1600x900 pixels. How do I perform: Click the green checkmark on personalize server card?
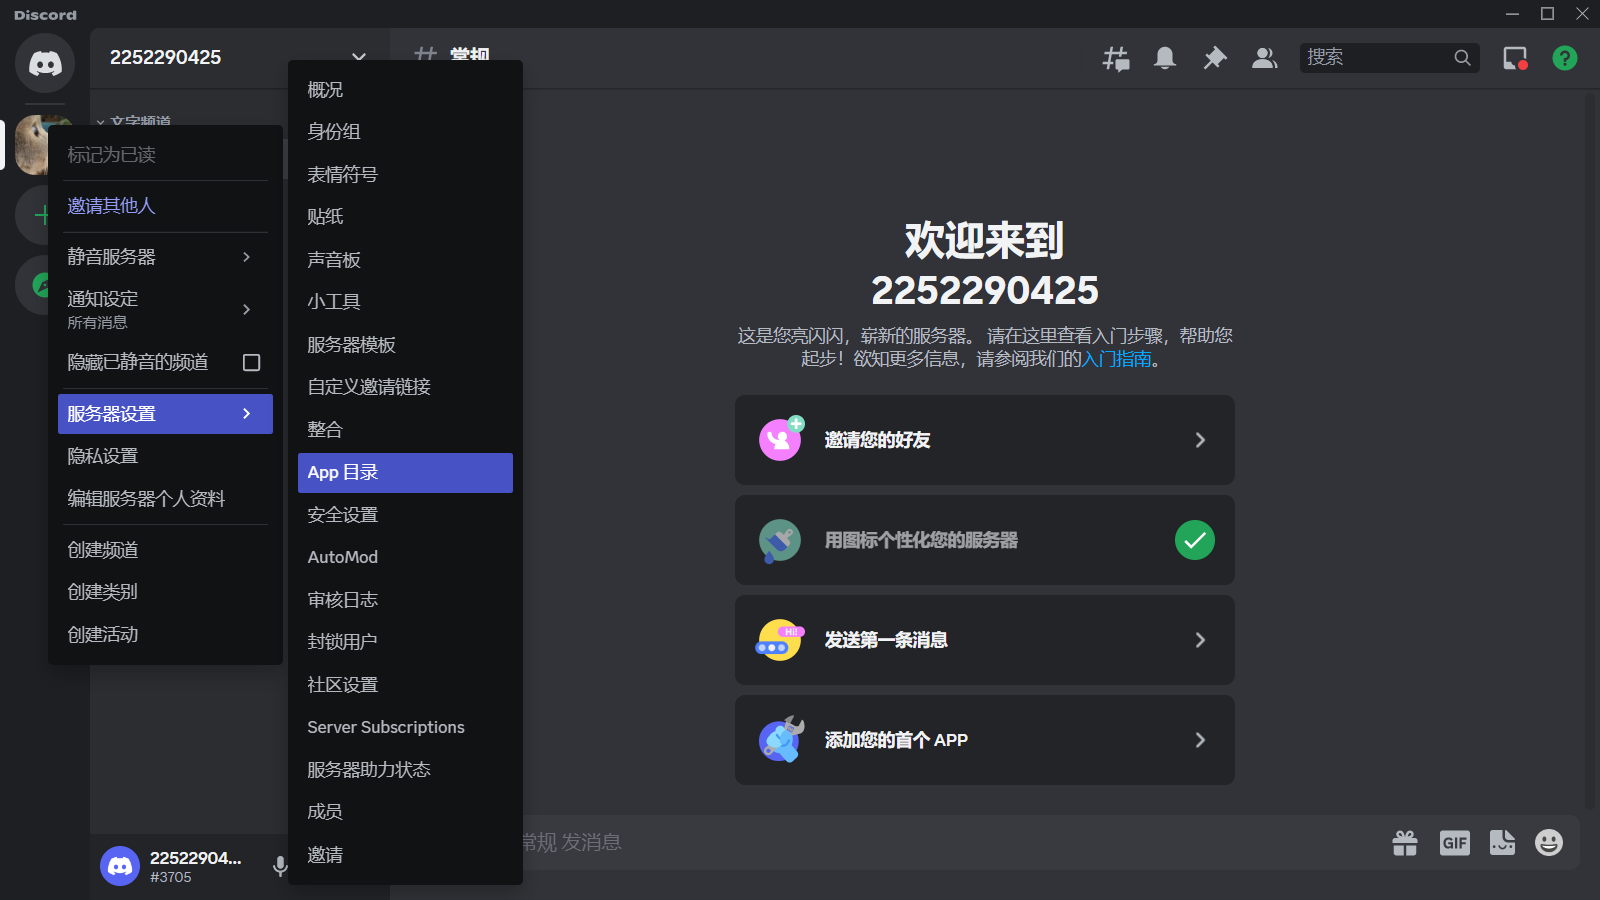click(1195, 540)
